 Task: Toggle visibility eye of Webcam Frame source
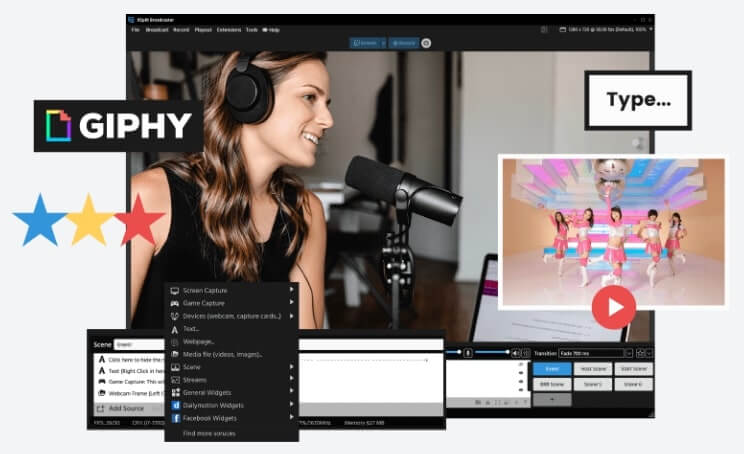coord(521,389)
